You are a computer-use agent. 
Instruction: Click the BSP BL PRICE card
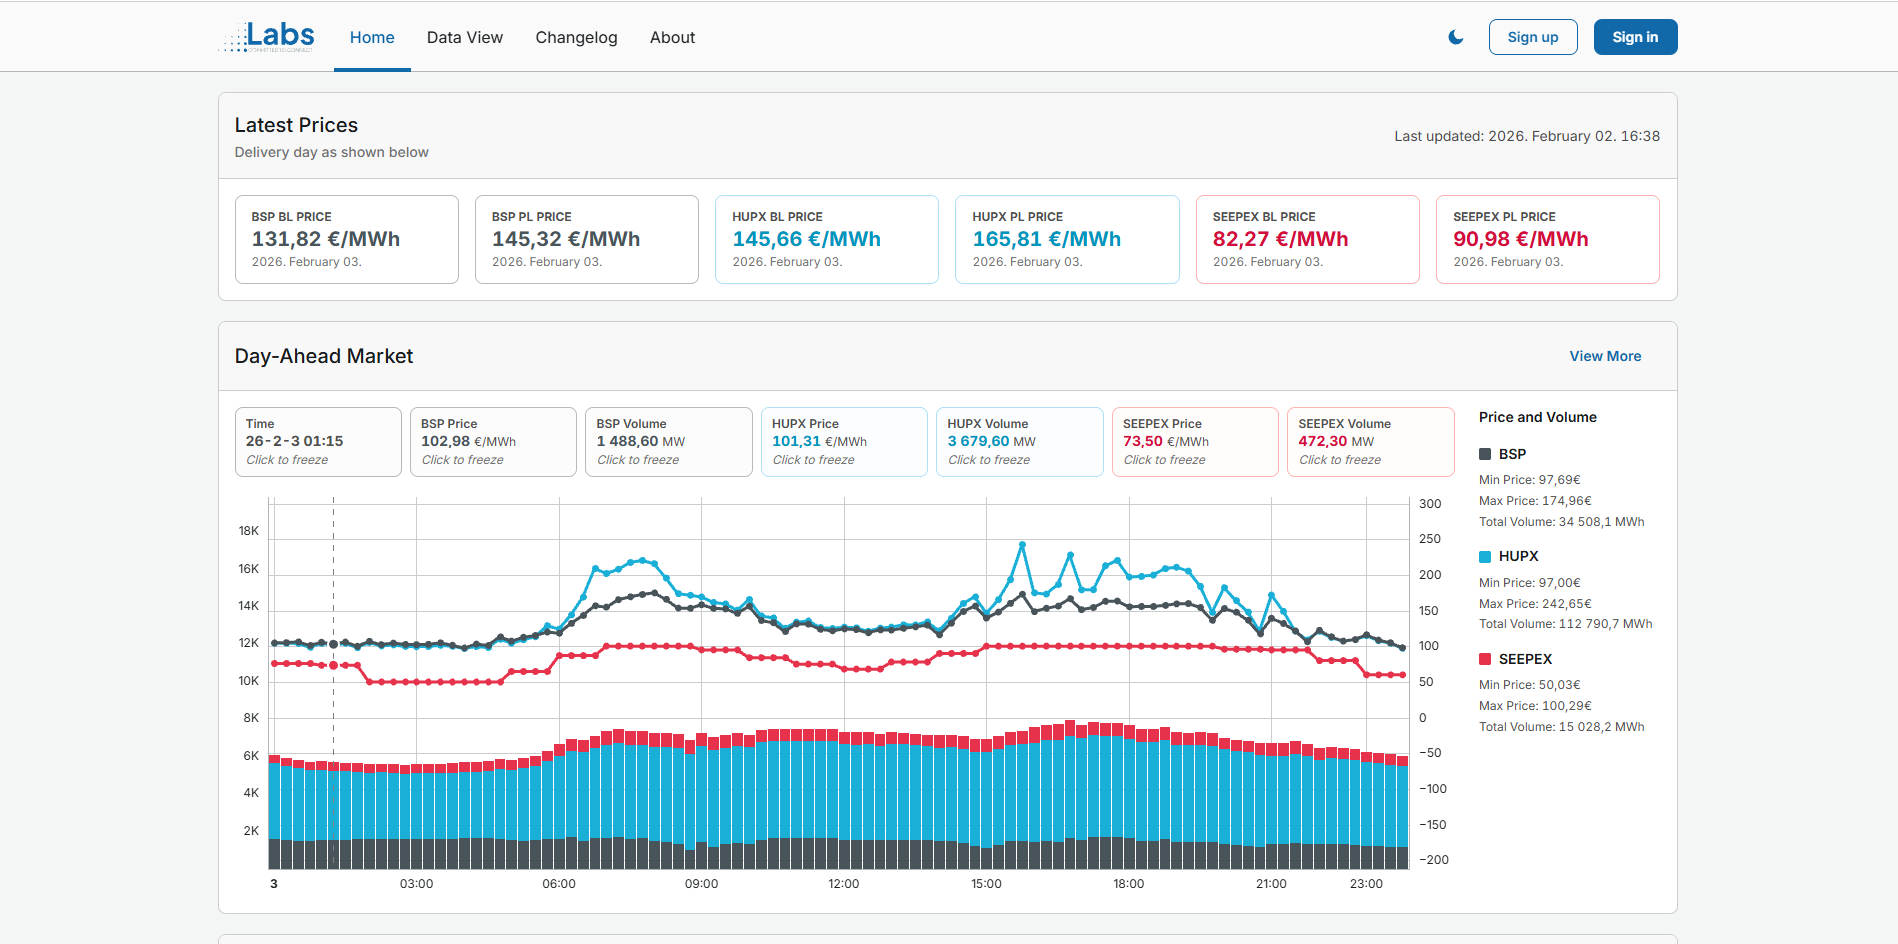(x=346, y=239)
